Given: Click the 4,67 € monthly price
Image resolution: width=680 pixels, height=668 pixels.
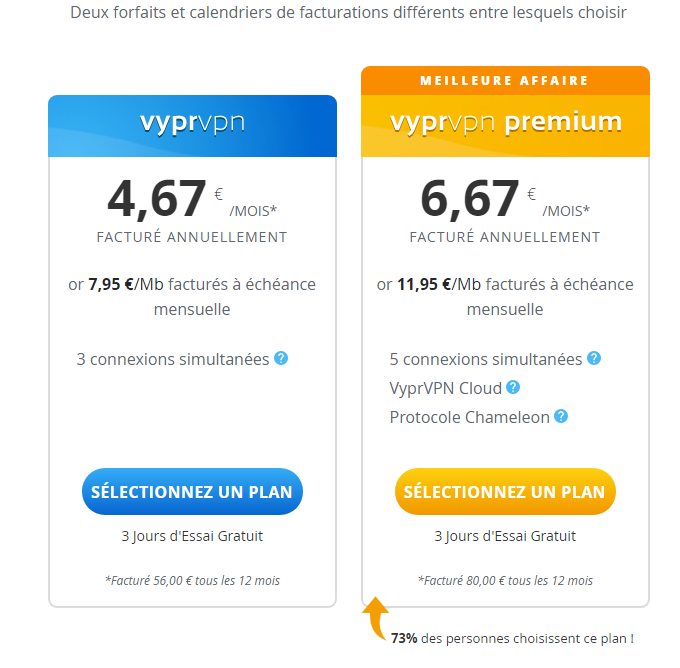Looking at the screenshot, I should click(192, 199).
